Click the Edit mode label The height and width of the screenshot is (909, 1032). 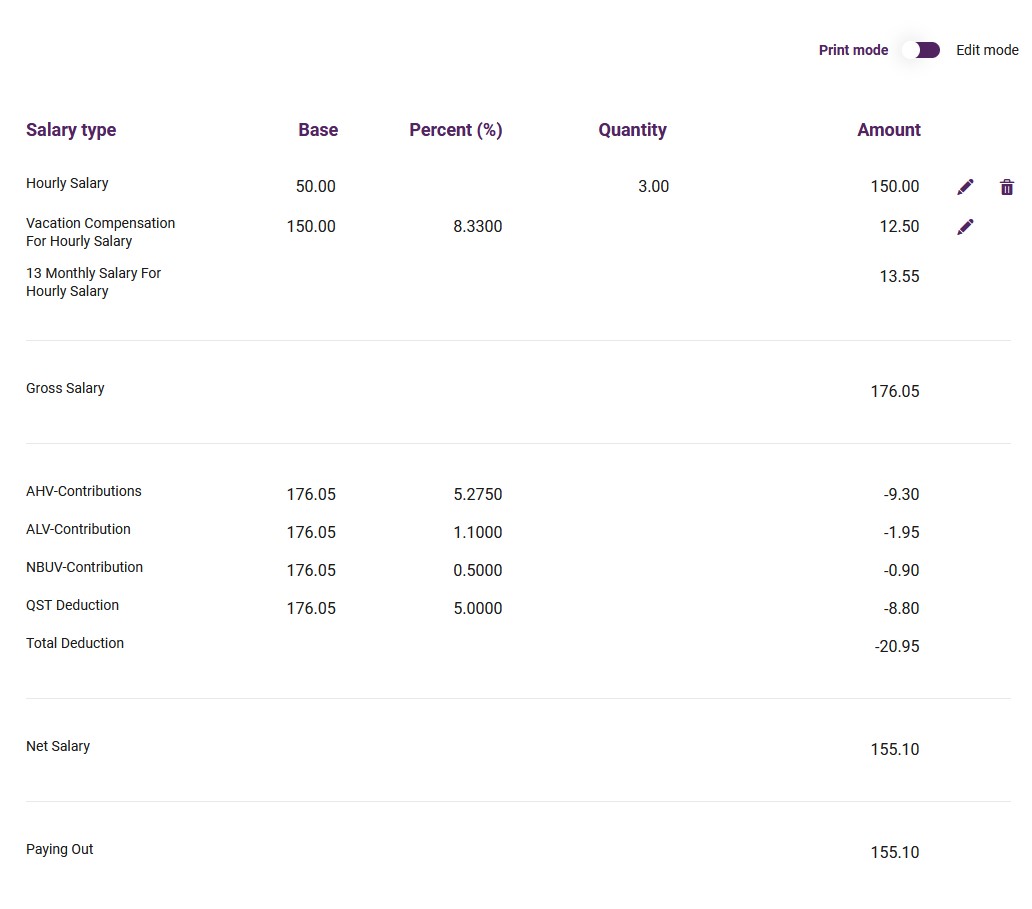point(987,50)
